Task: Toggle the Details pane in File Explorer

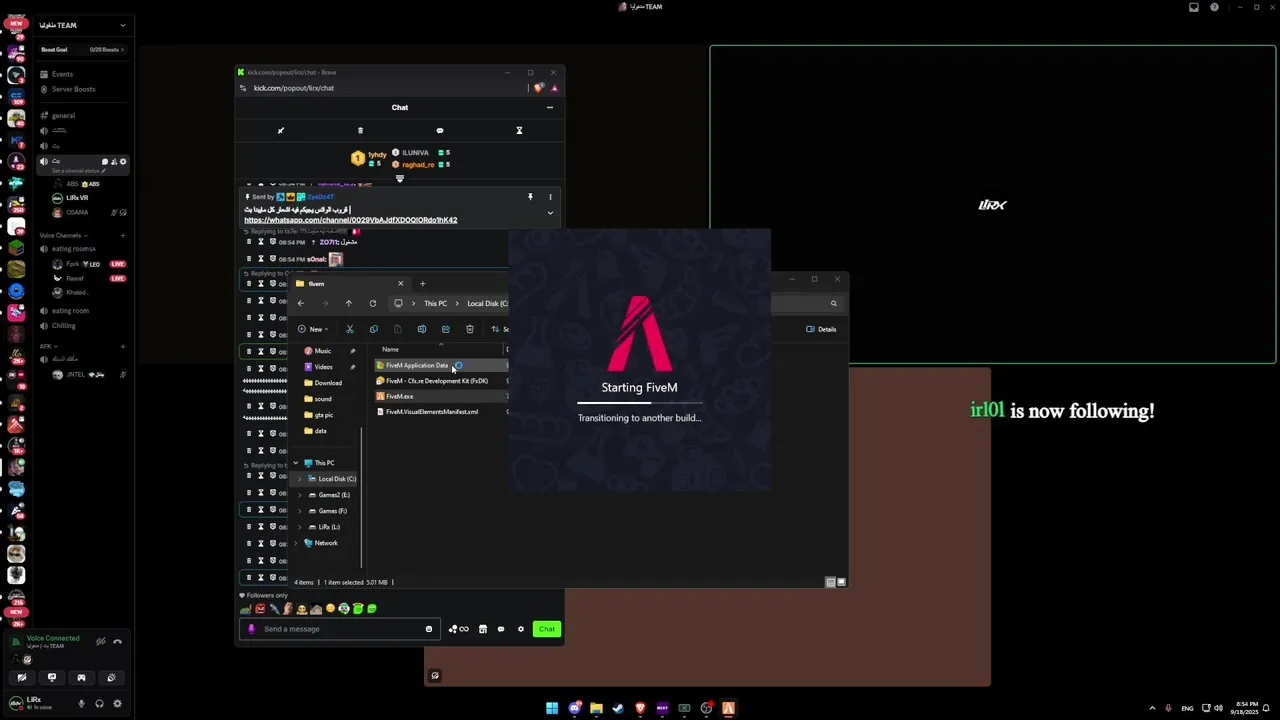Action: click(x=821, y=329)
